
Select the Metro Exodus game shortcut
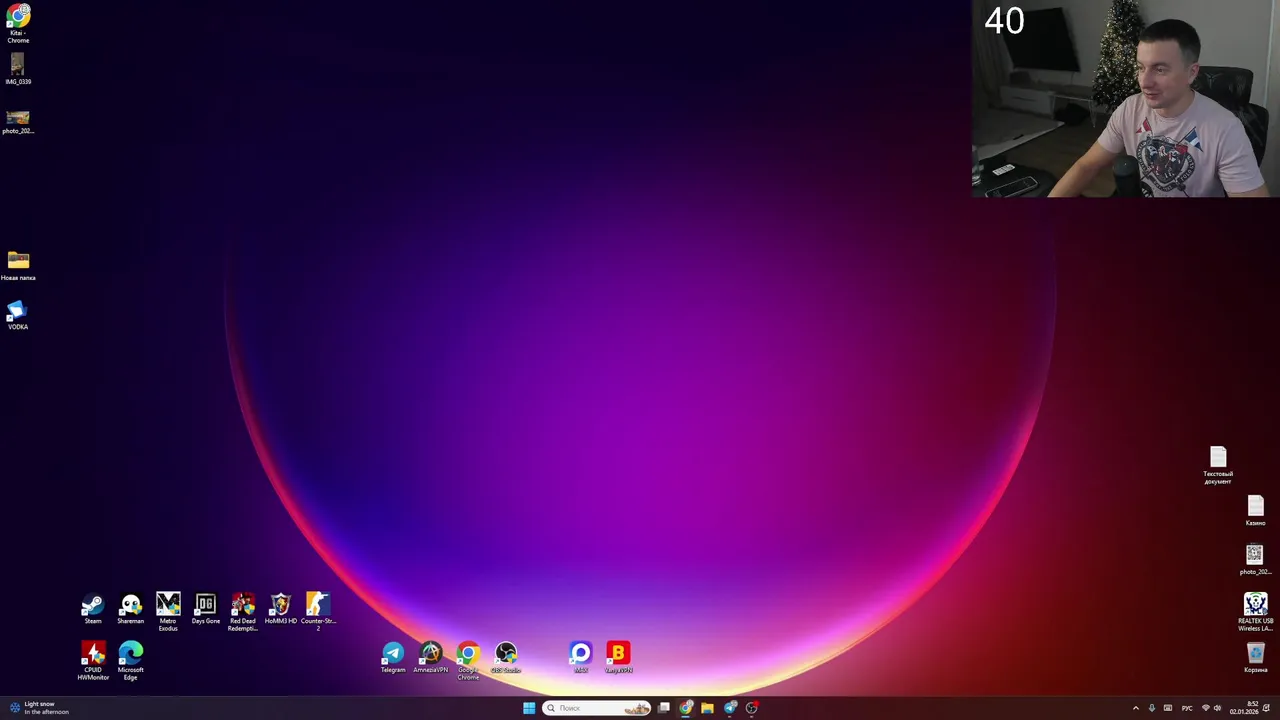pyautogui.click(x=168, y=612)
